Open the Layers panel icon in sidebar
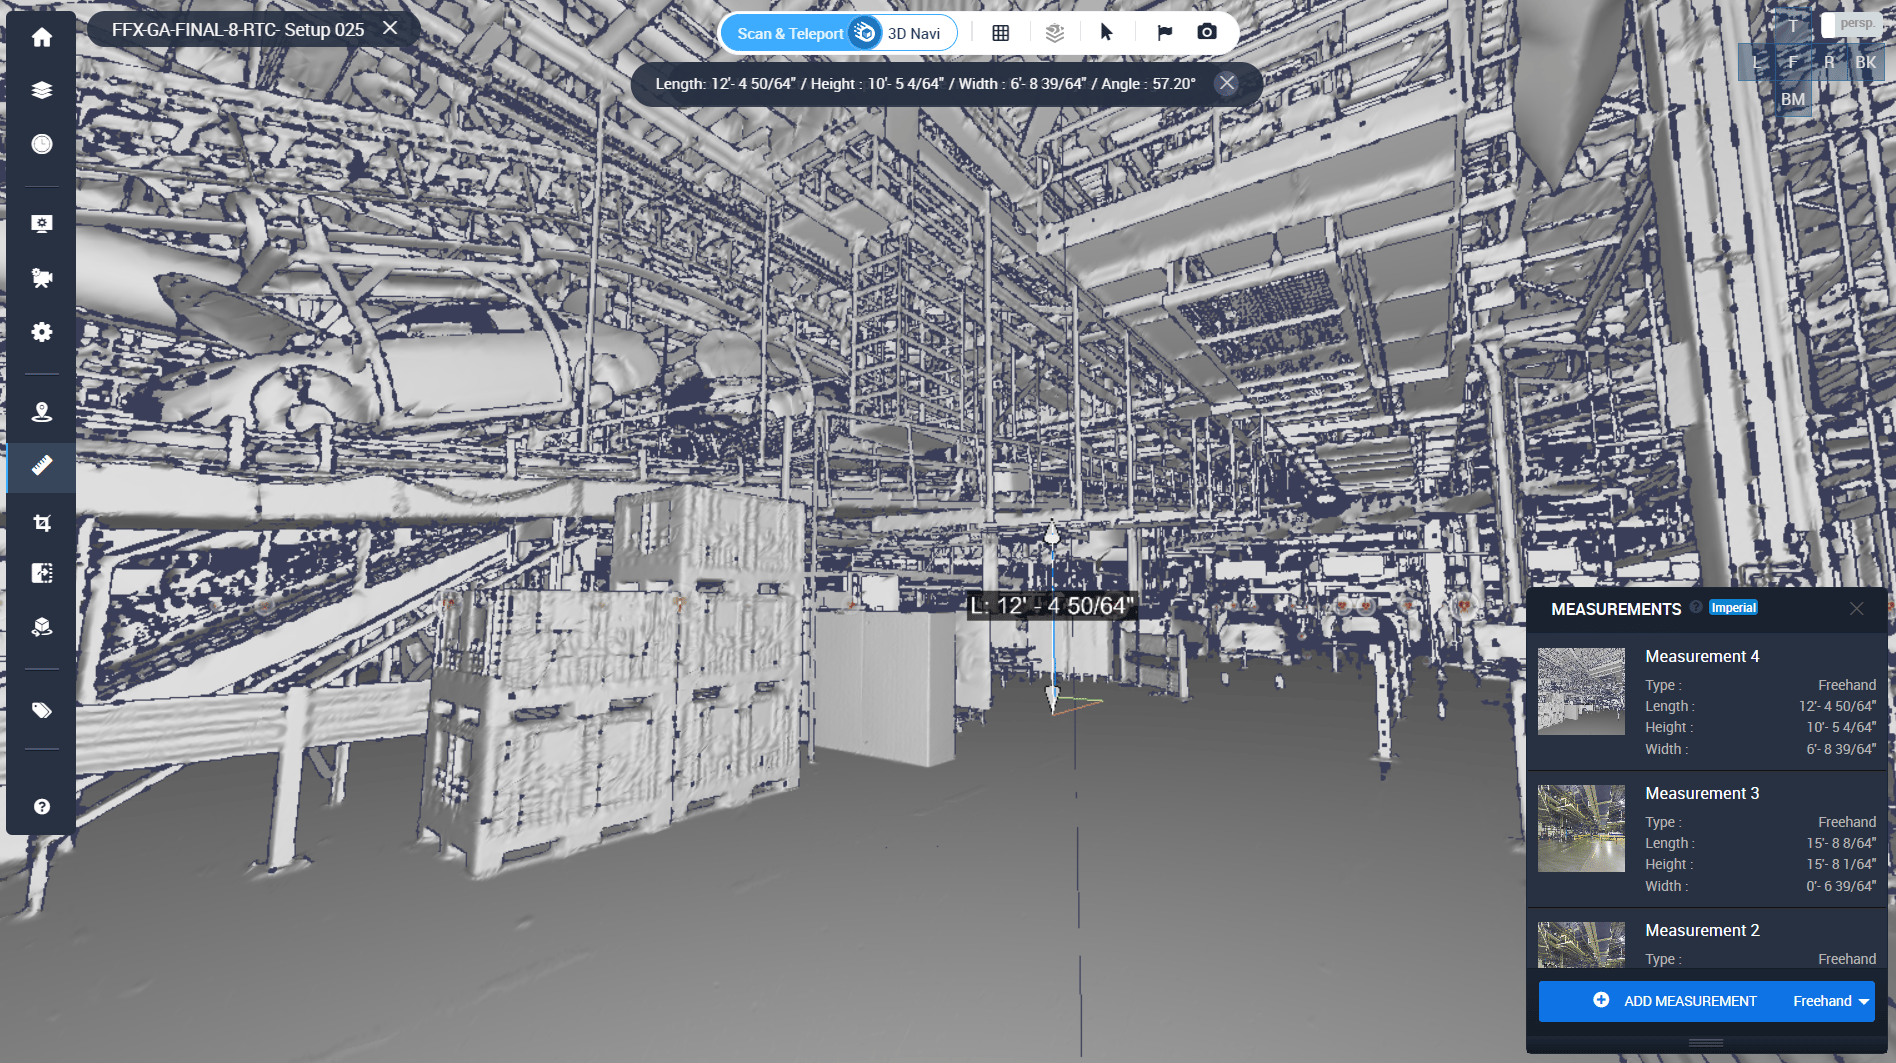This screenshot has width=1896, height=1063. [x=41, y=90]
